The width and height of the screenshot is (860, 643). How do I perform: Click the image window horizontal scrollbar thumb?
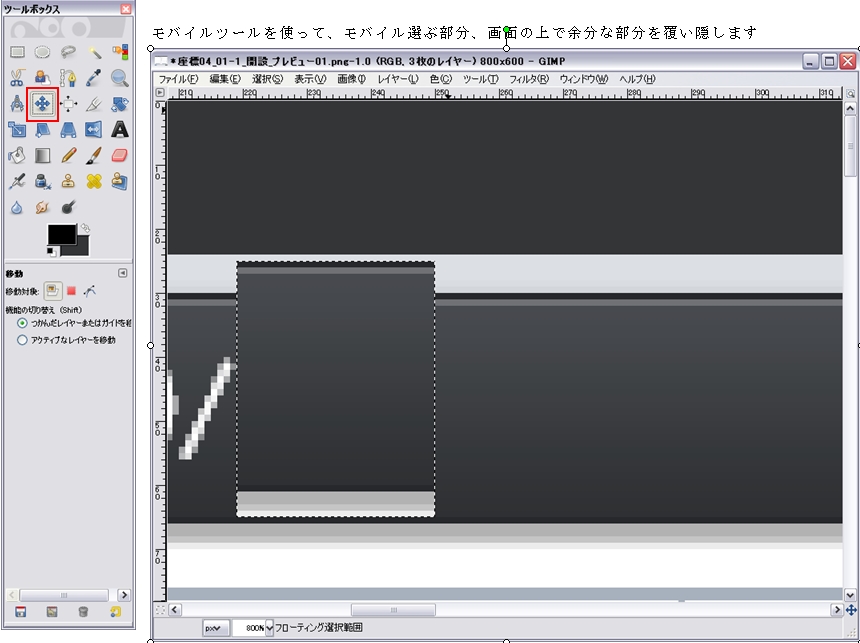coord(392,609)
